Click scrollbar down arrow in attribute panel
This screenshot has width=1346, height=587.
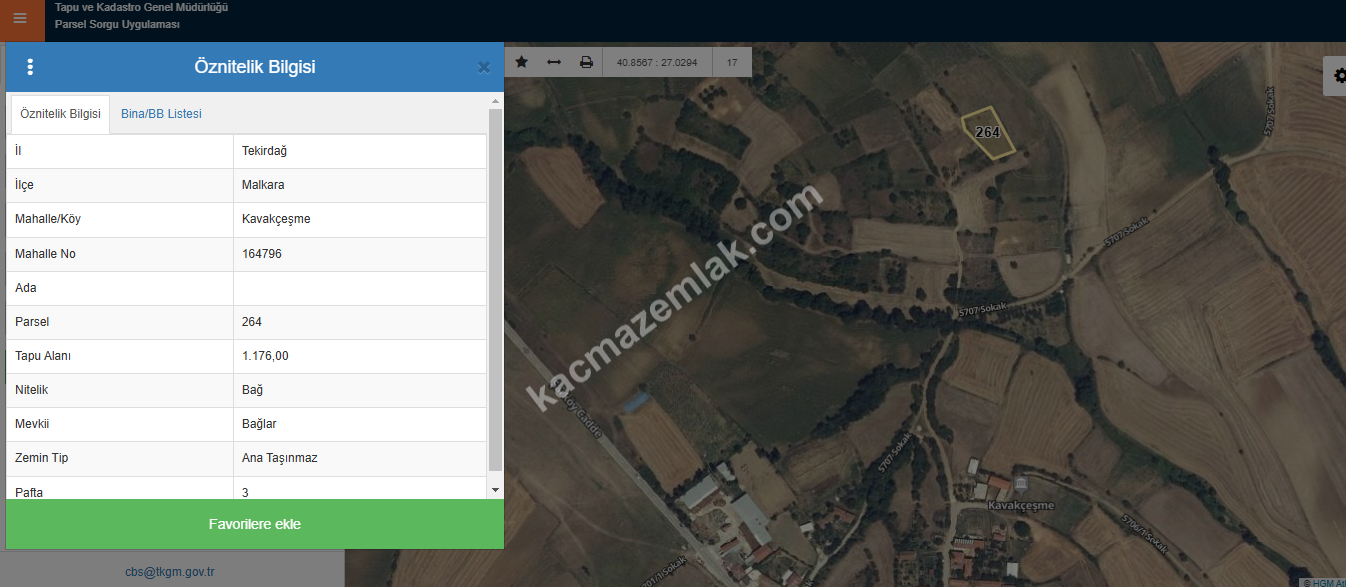(495, 489)
